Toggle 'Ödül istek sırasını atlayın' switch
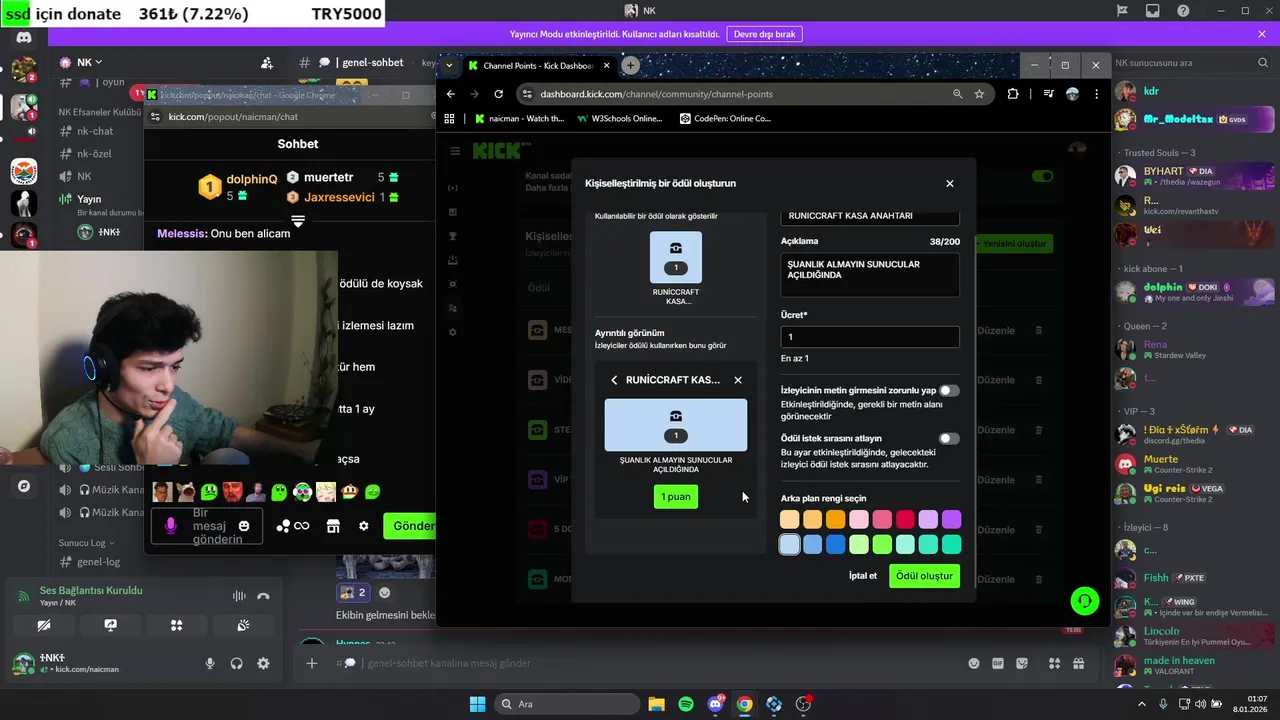The image size is (1280, 720). click(949, 439)
